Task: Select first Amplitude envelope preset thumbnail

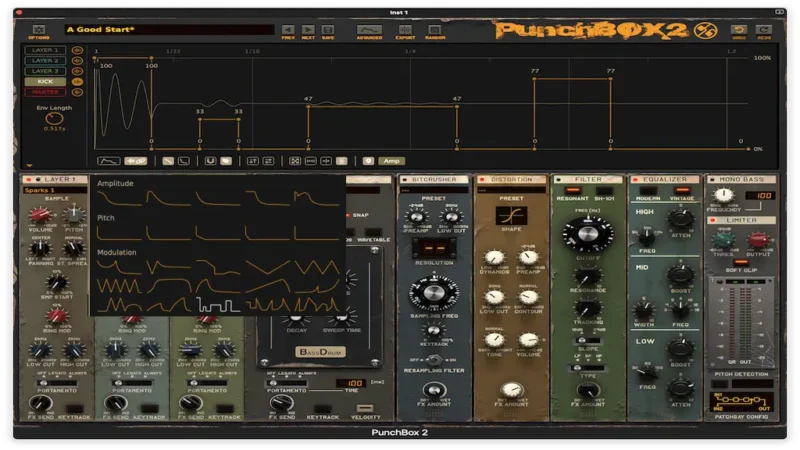Action: (118, 199)
